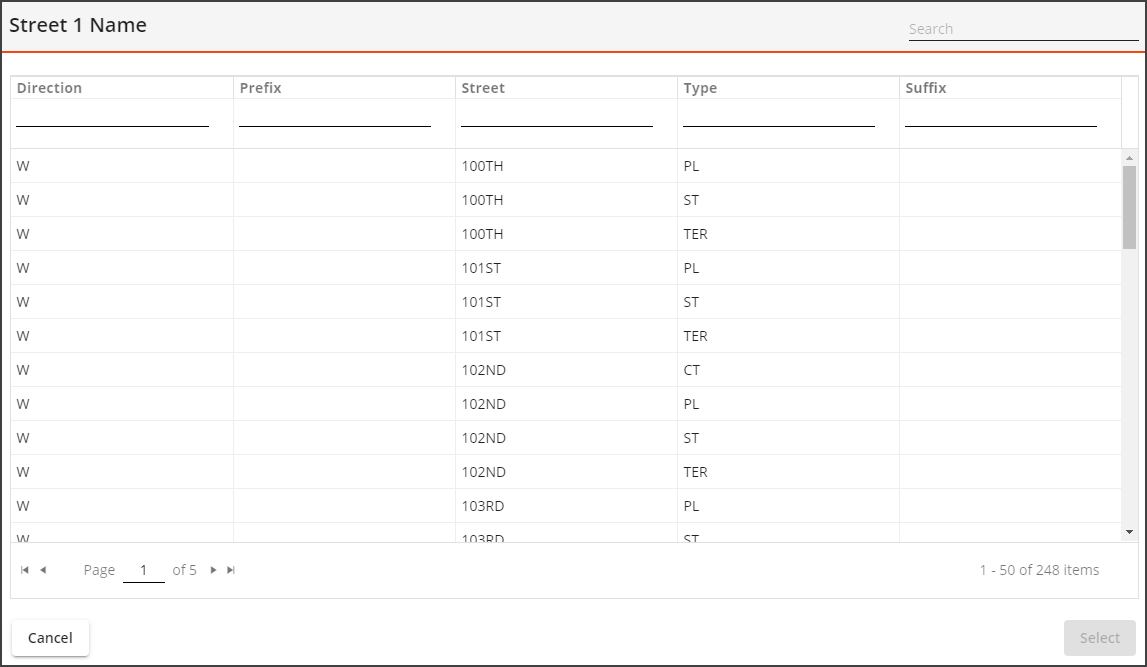Click the page number input box
Image resolution: width=1147 pixels, height=667 pixels.
coord(144,570)
